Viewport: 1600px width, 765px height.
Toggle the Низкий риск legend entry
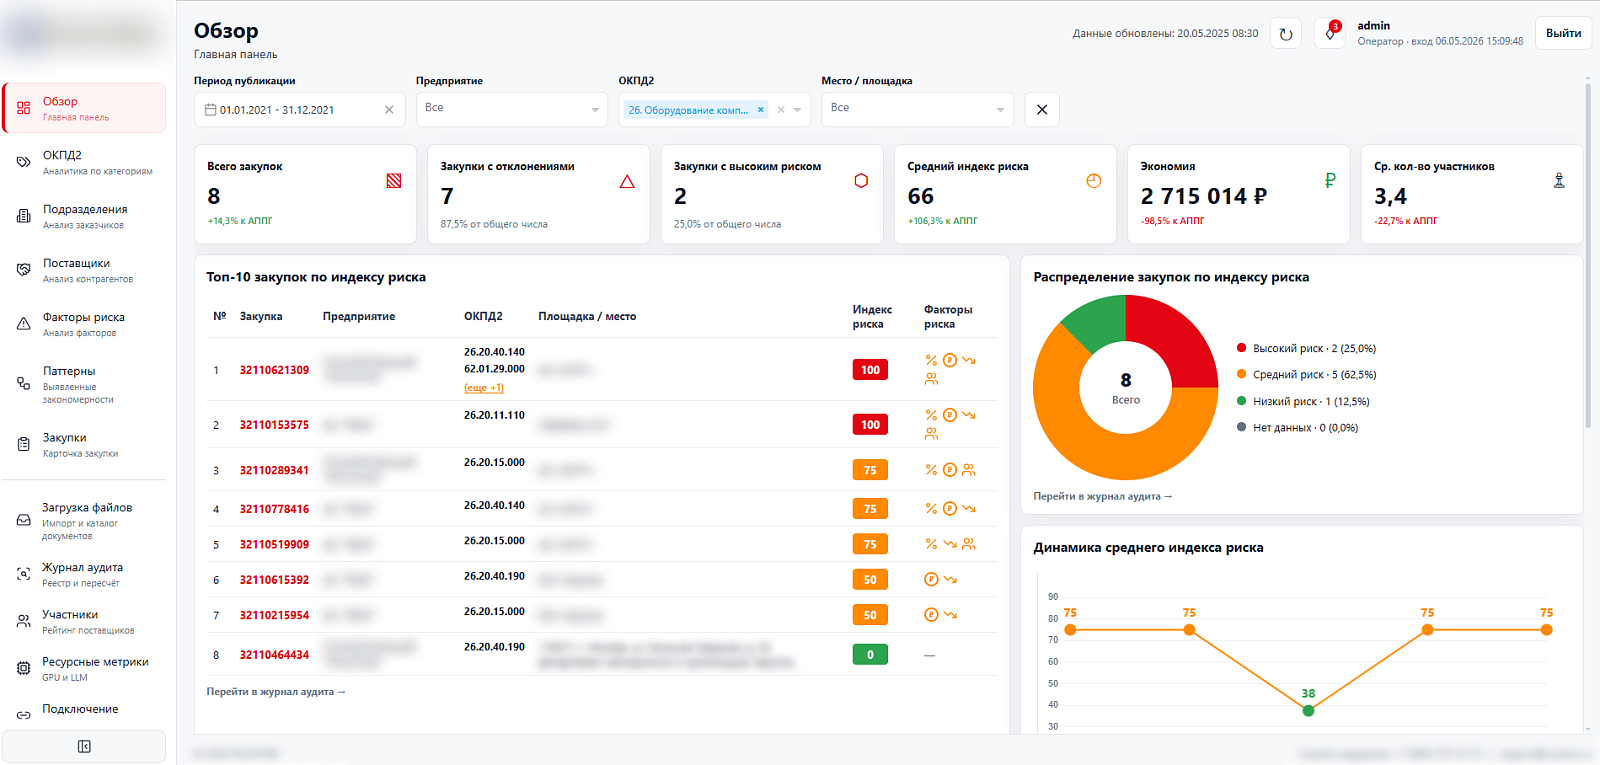point(1303,401)
